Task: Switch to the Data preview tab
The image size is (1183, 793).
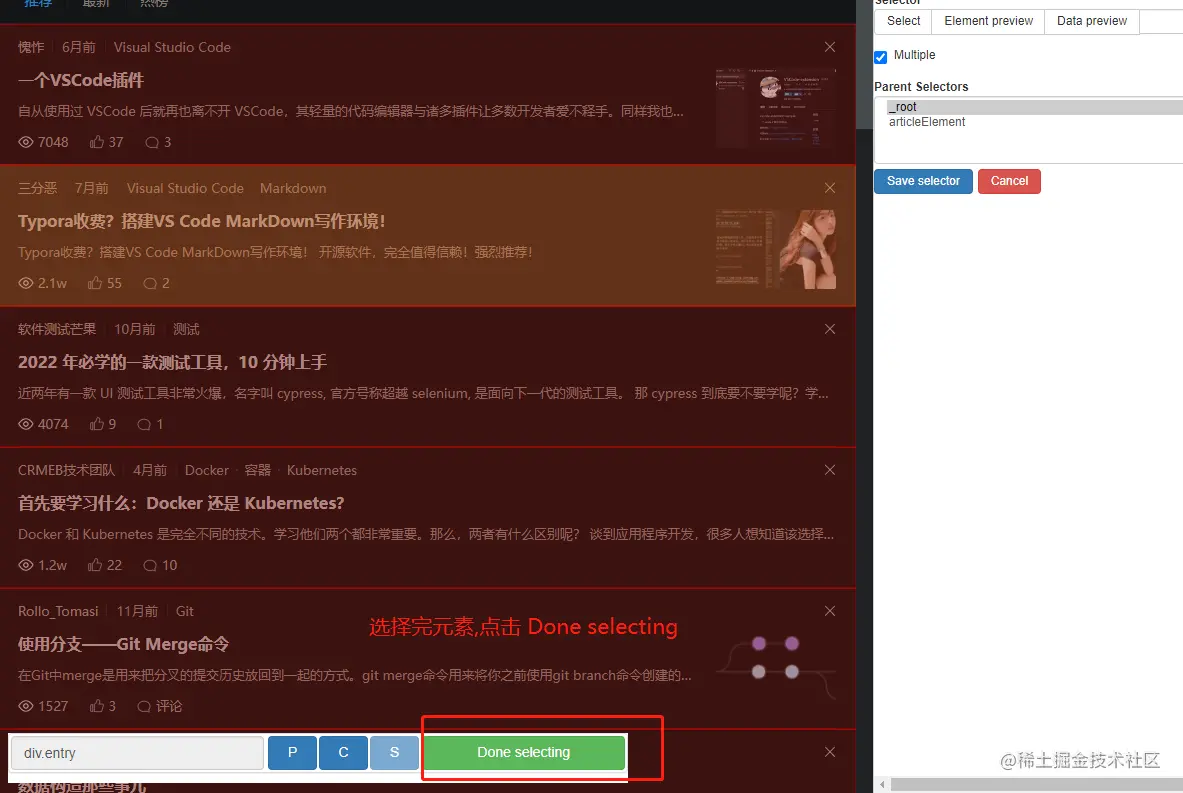Action: click(1092, 21)
